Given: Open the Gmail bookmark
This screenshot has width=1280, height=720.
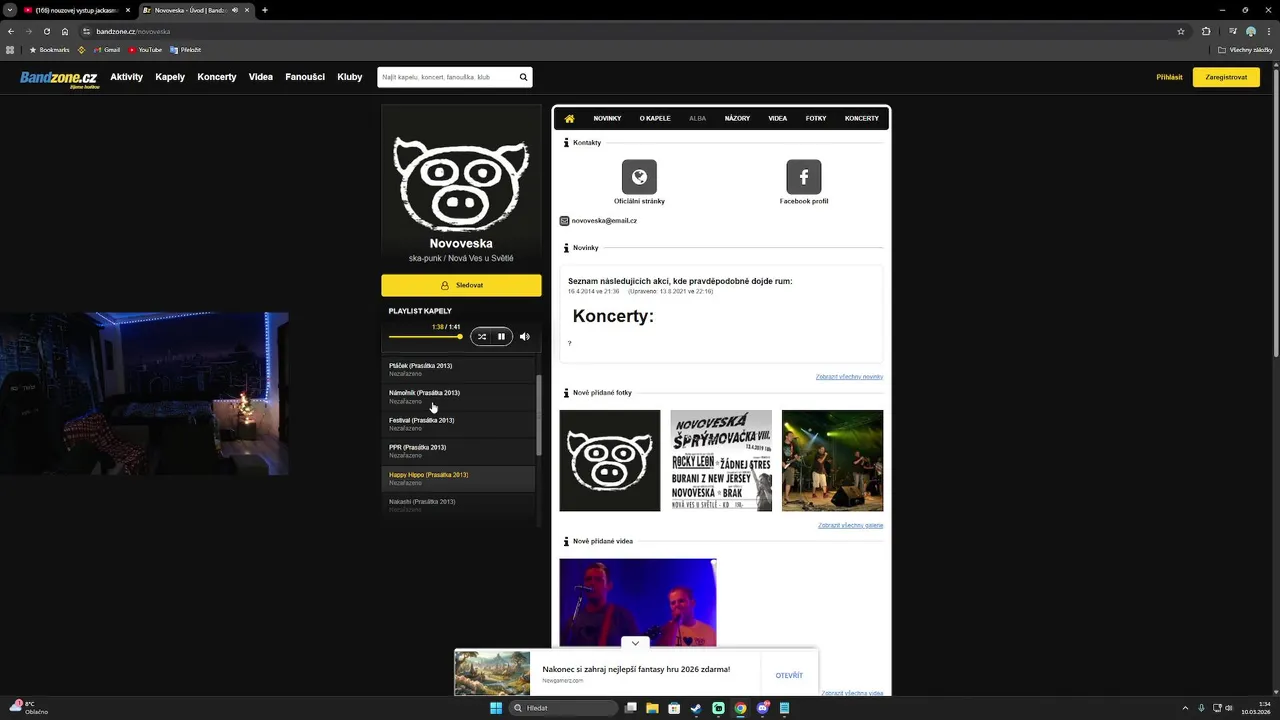Looking at the screenshot, I should 106,49.
